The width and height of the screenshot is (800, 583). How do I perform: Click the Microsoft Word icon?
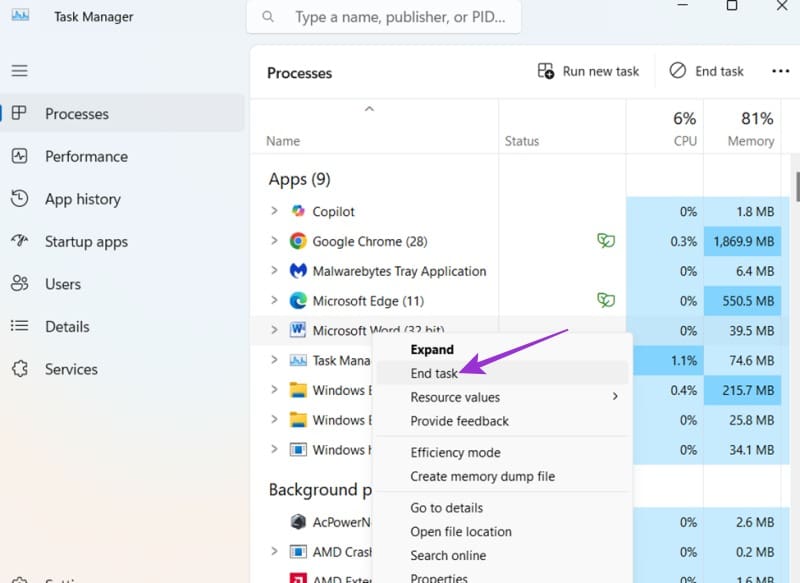tap(297, 330)
